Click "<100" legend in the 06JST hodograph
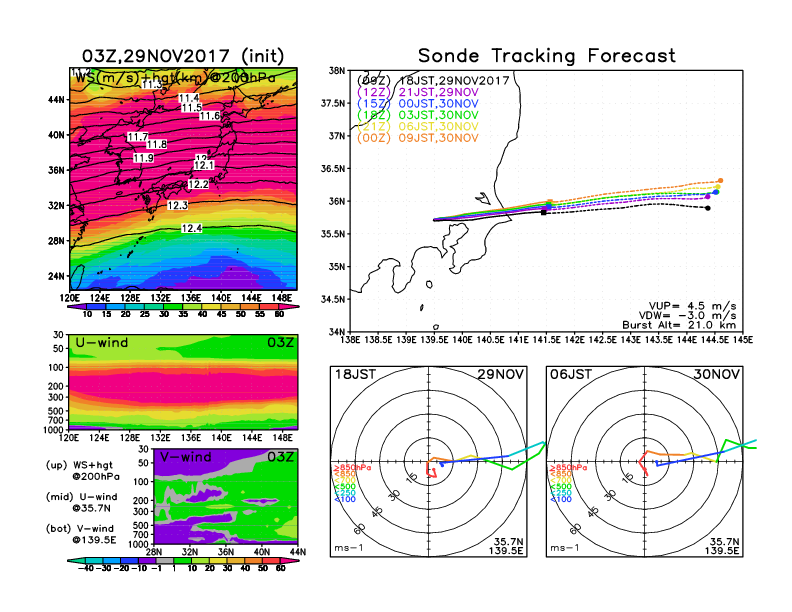The image size is (792, 612). (x=561, y=499)
